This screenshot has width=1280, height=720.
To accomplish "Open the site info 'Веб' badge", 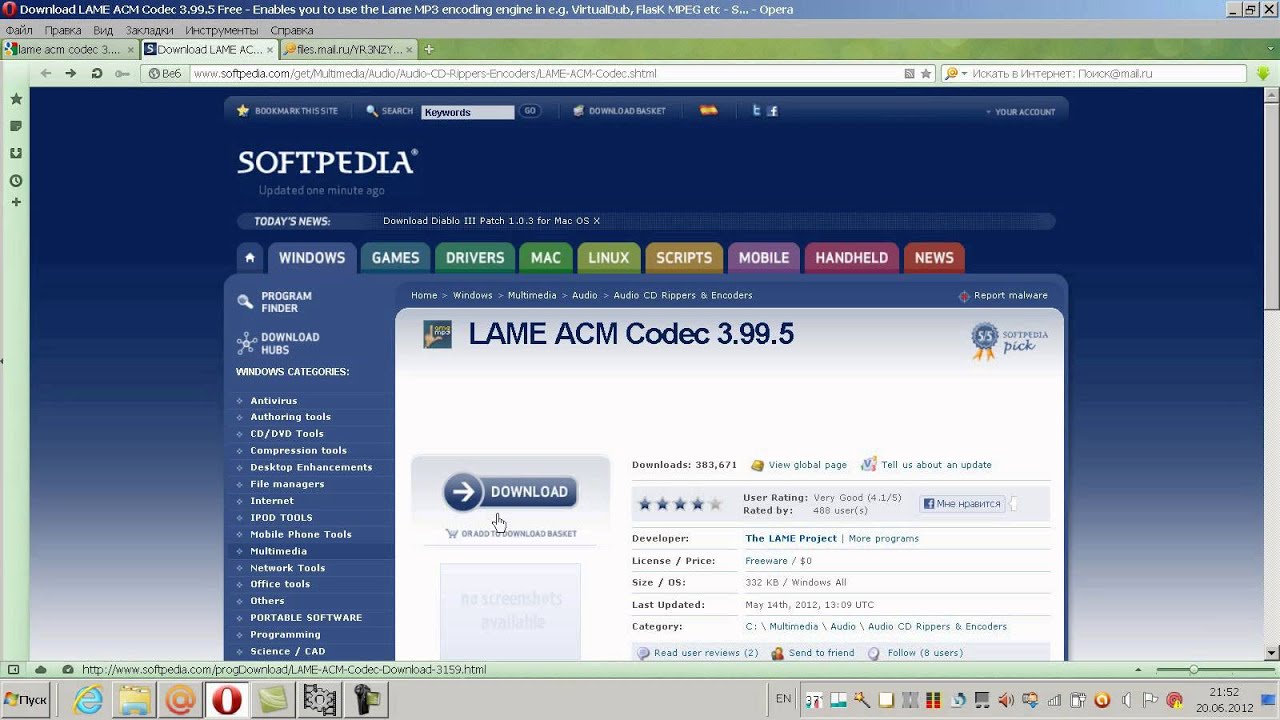I will [x=165, y=73].
